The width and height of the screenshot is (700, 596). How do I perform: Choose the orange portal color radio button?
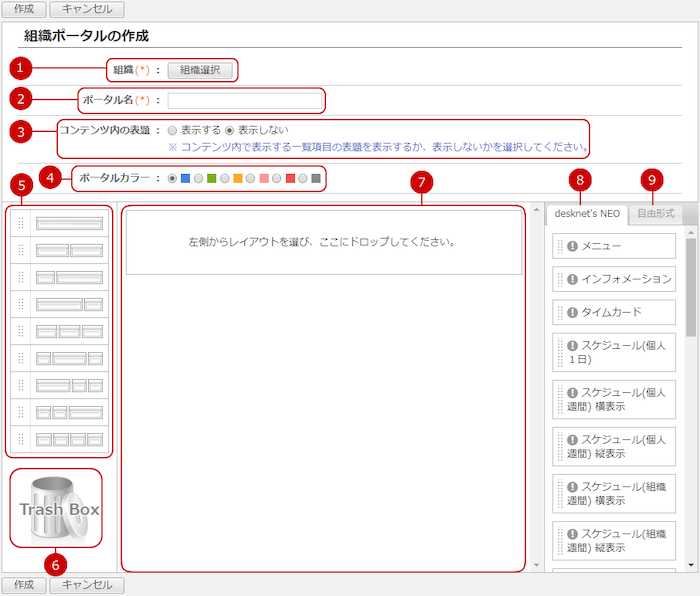(225, 179)
